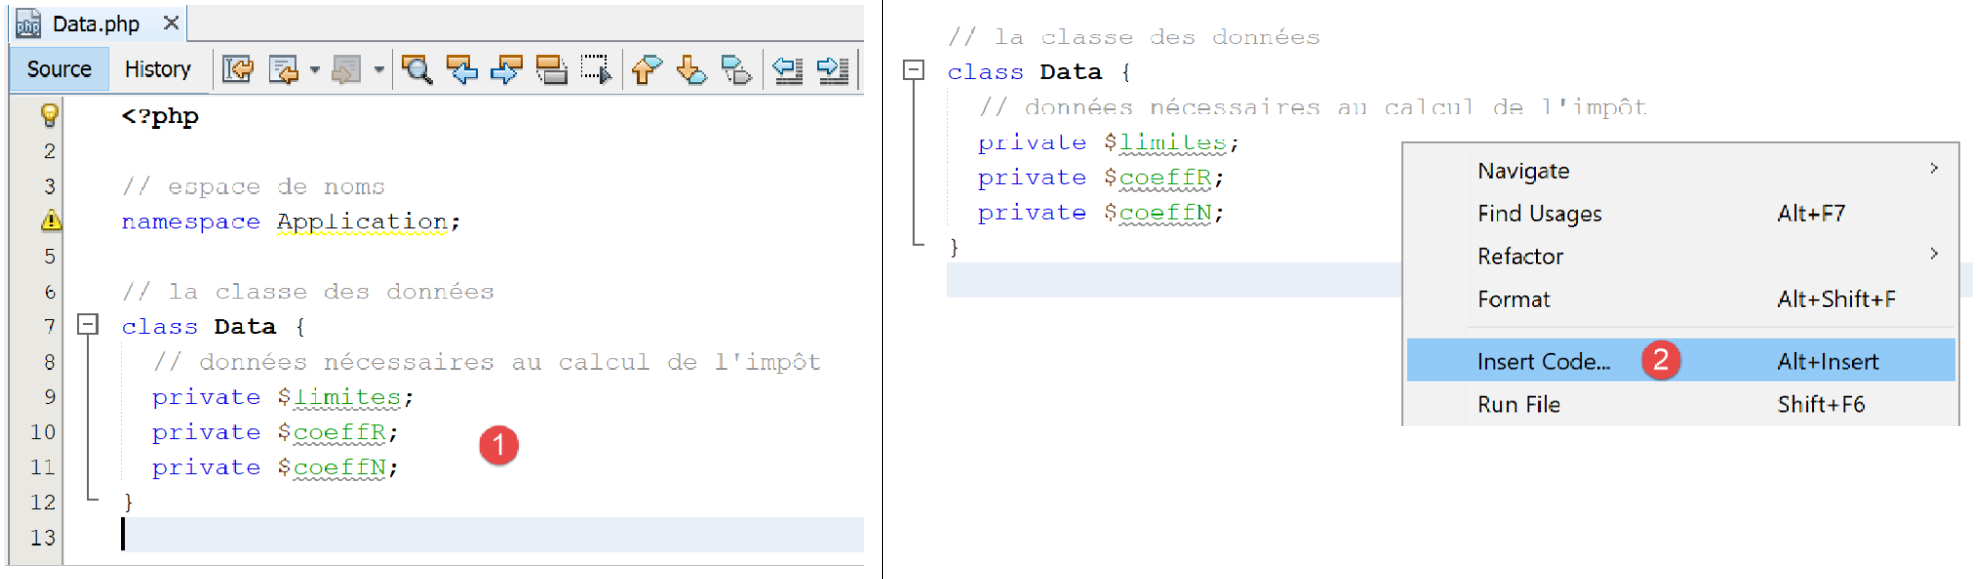Shift the line left using toolbar icon

787,69
